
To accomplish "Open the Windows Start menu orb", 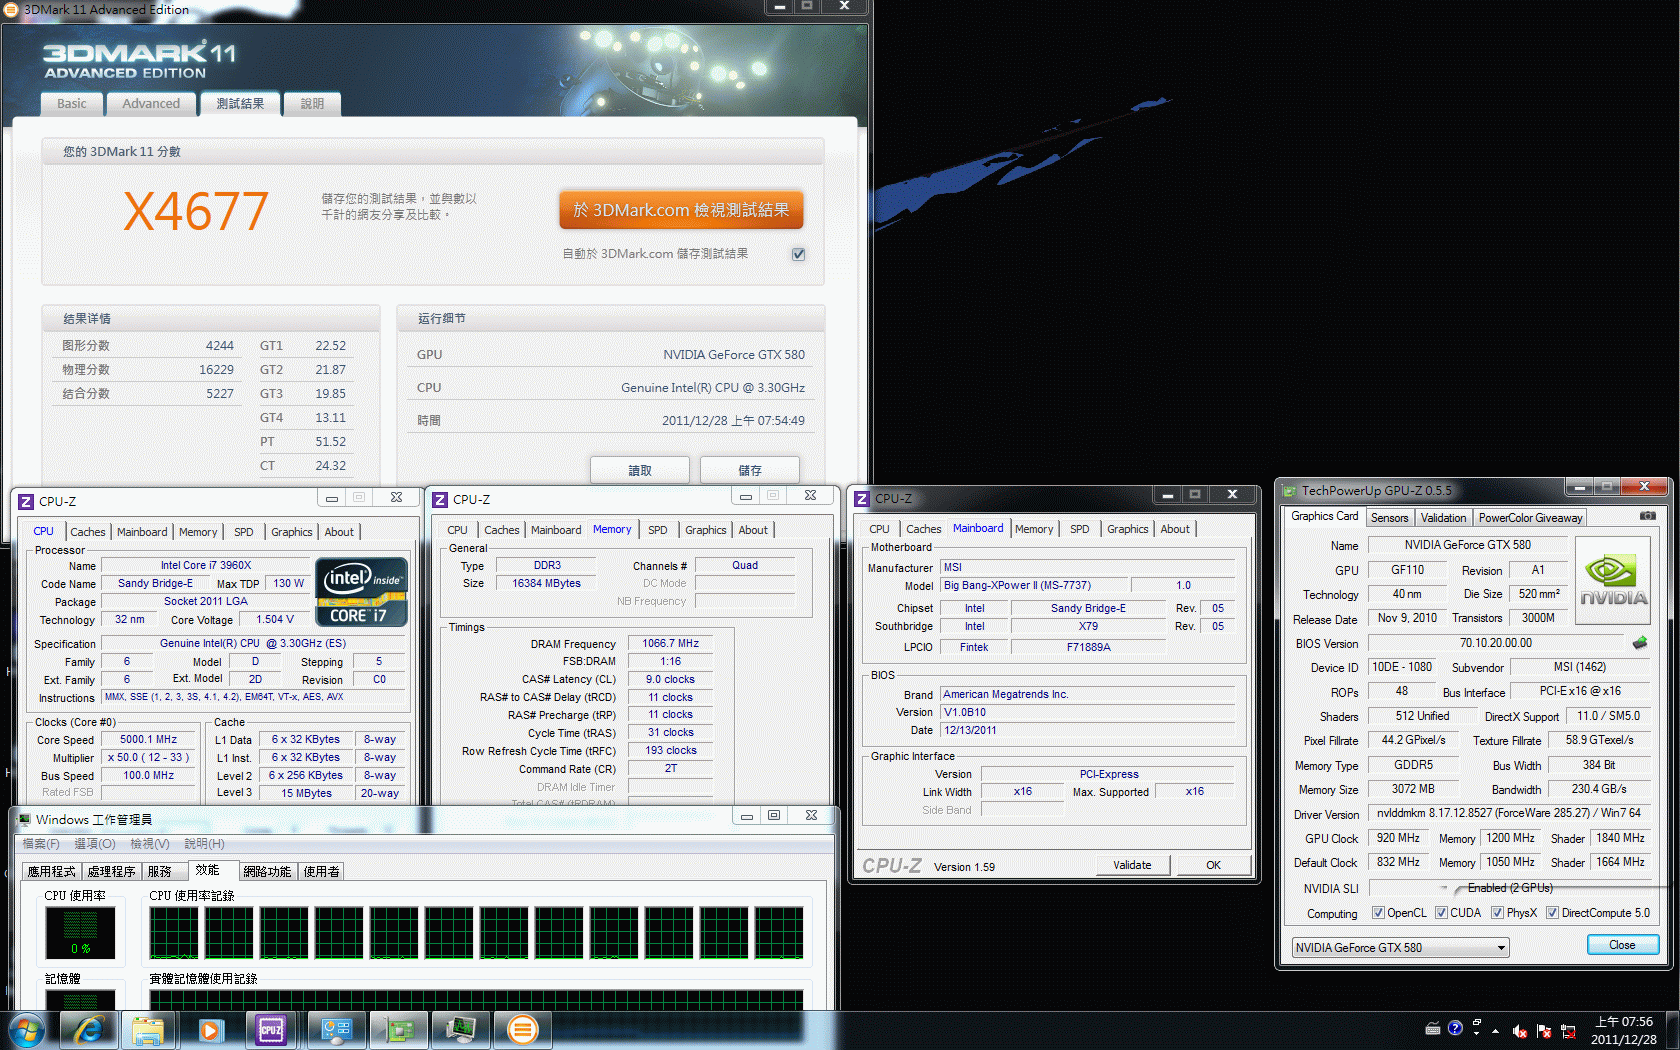I will pos(26,1030).
